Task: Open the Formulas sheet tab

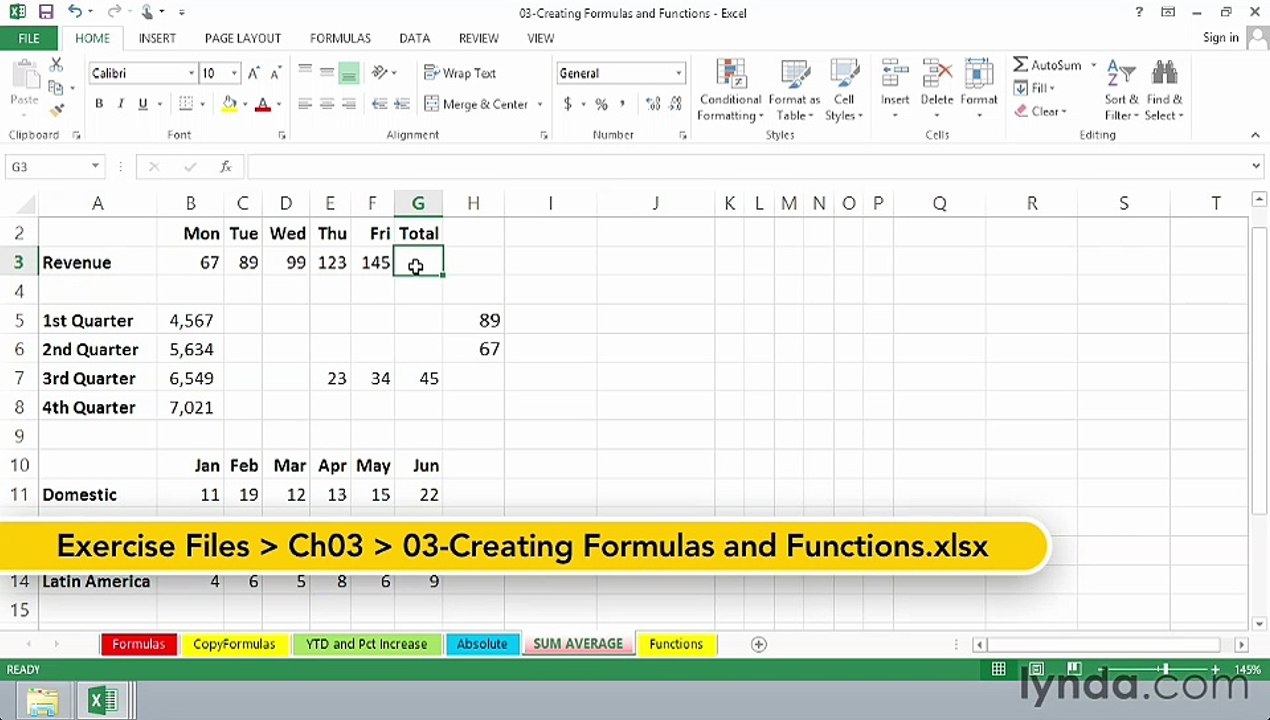Action: tap(138, 644)
